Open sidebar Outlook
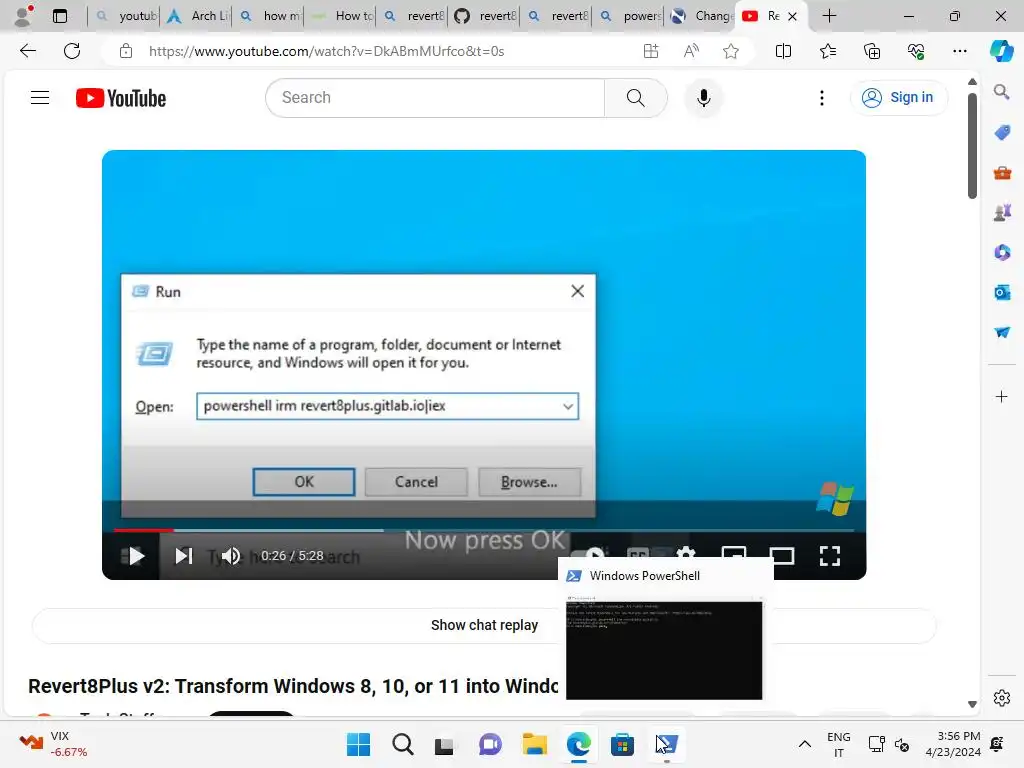Screen dimensions: 1024x768 pos(1002,293)
